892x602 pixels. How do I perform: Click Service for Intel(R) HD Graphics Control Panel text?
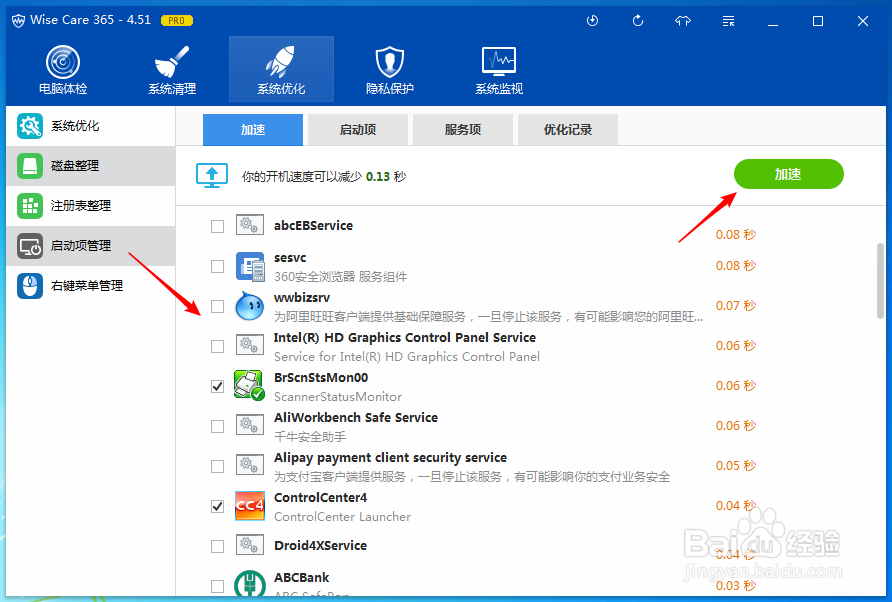tap(407, 357)
